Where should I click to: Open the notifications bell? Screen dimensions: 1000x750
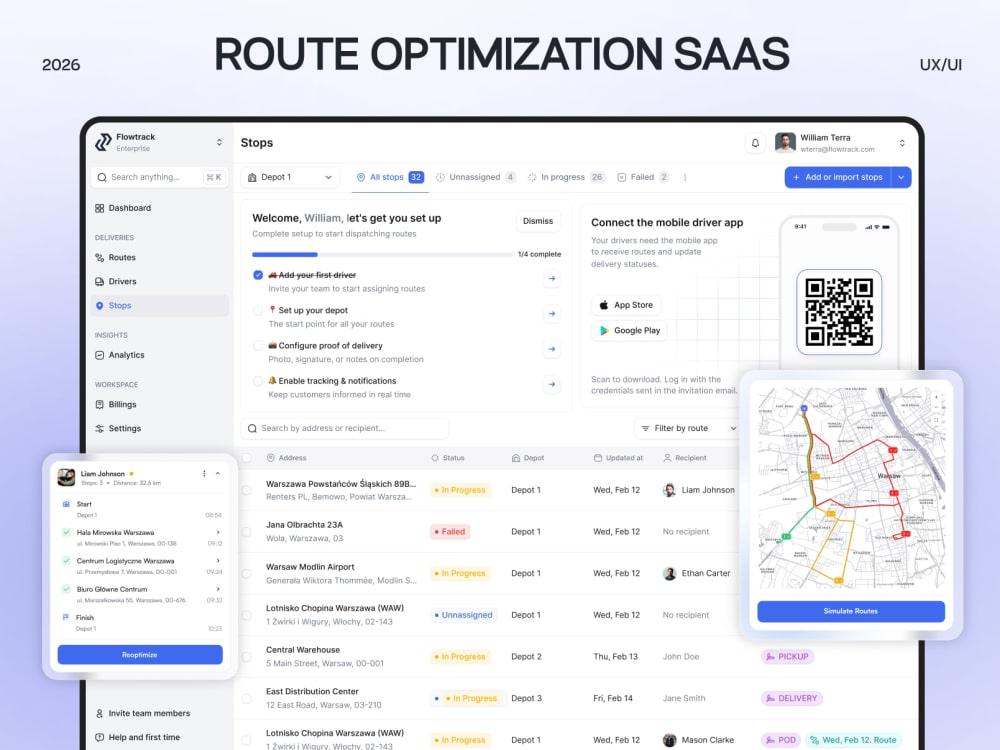click(755, 143)
